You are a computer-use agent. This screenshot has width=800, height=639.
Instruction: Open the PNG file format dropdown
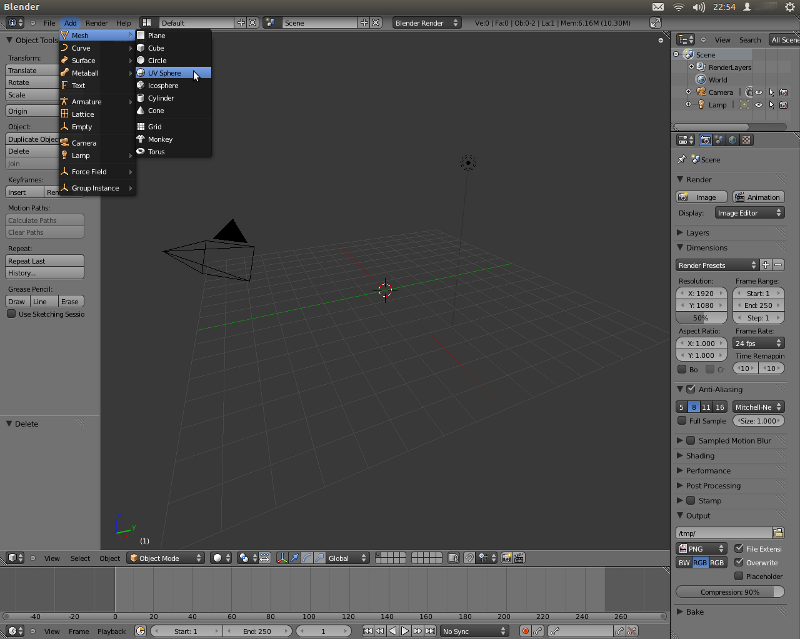pyautogui.click(x=702, y=549)
